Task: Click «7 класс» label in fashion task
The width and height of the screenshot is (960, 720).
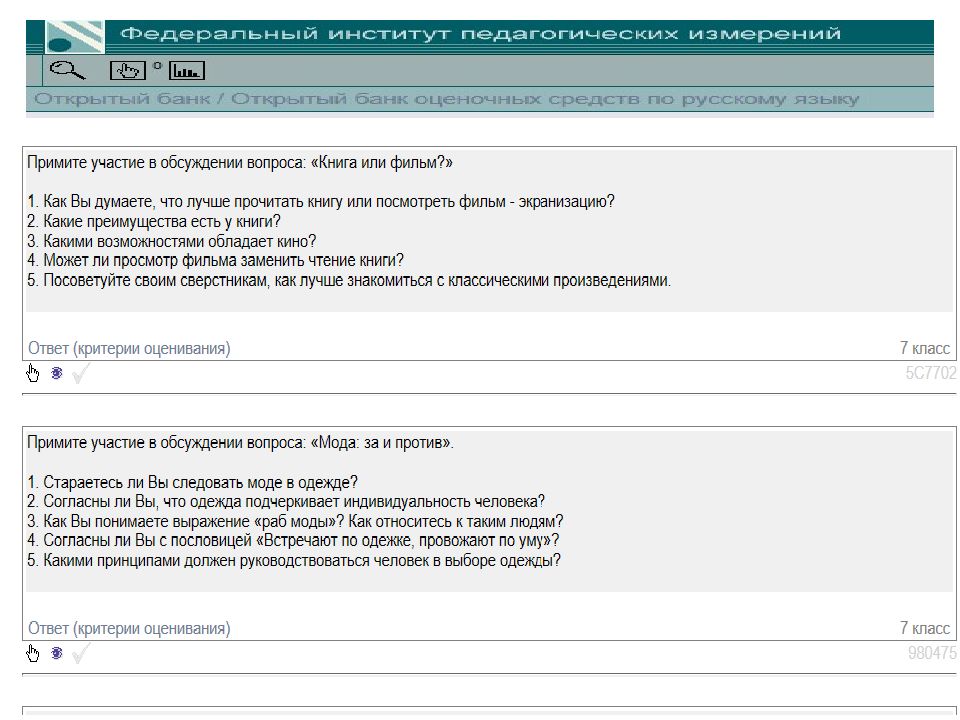Action: (924, 629)
